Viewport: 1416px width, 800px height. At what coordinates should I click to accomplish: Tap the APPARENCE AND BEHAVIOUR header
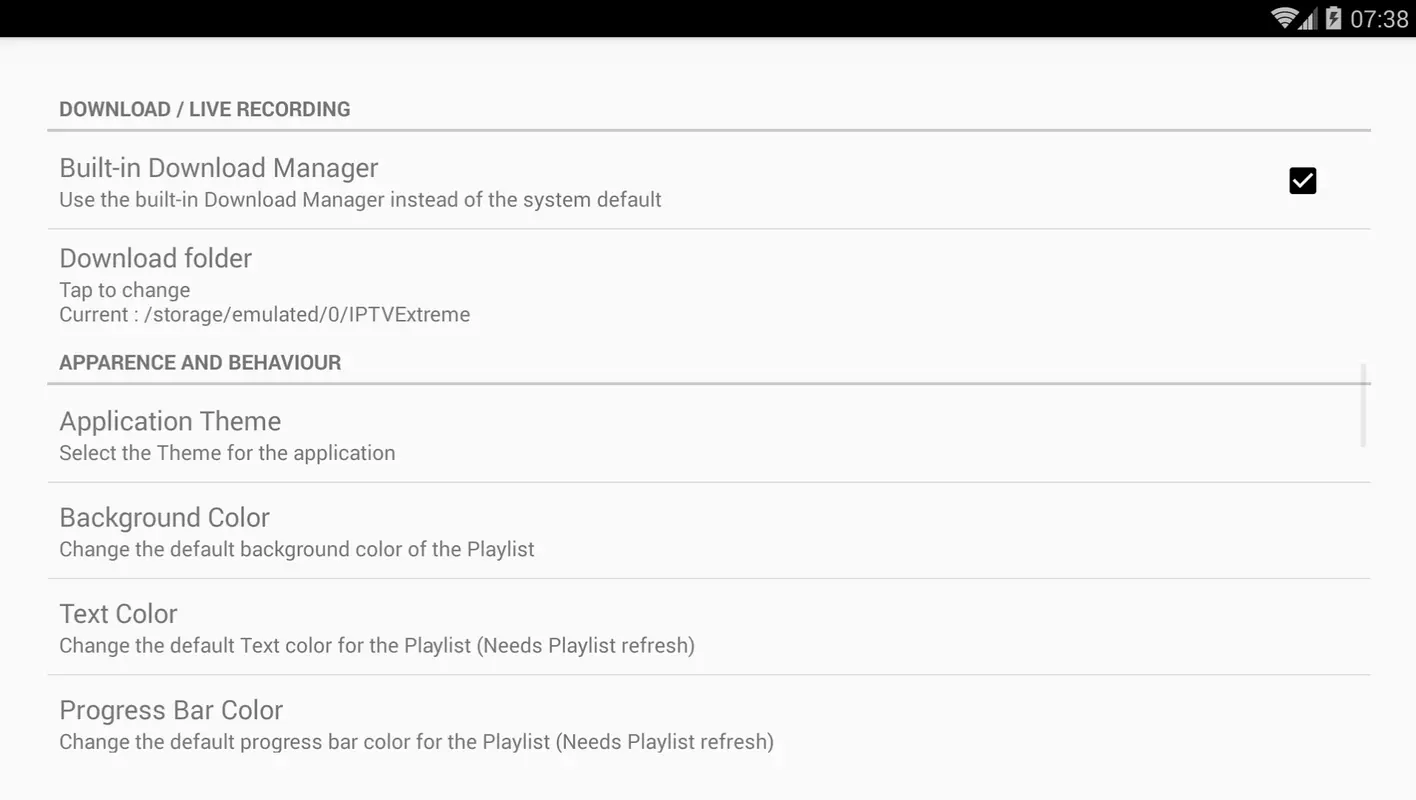click(x=200, y=362)
